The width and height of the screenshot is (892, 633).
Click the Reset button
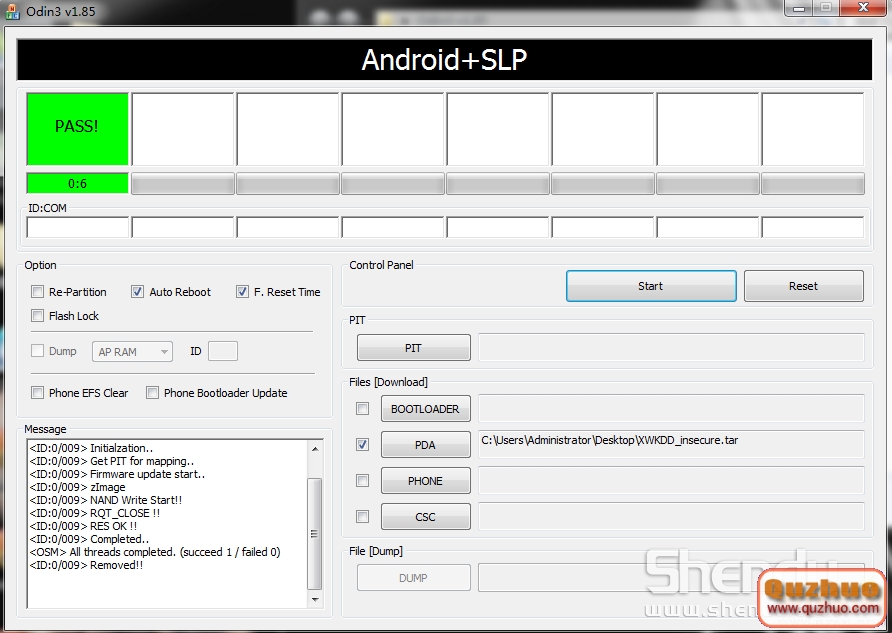pos(803,286)
